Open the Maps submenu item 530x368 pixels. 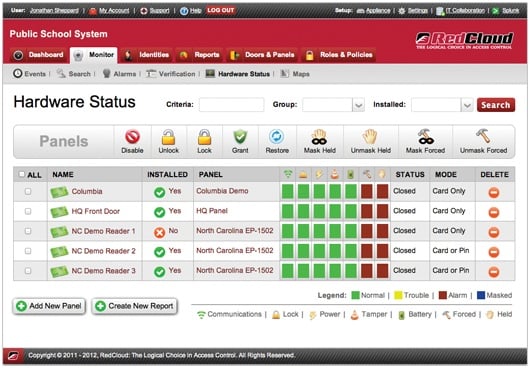tap(295, 74)
